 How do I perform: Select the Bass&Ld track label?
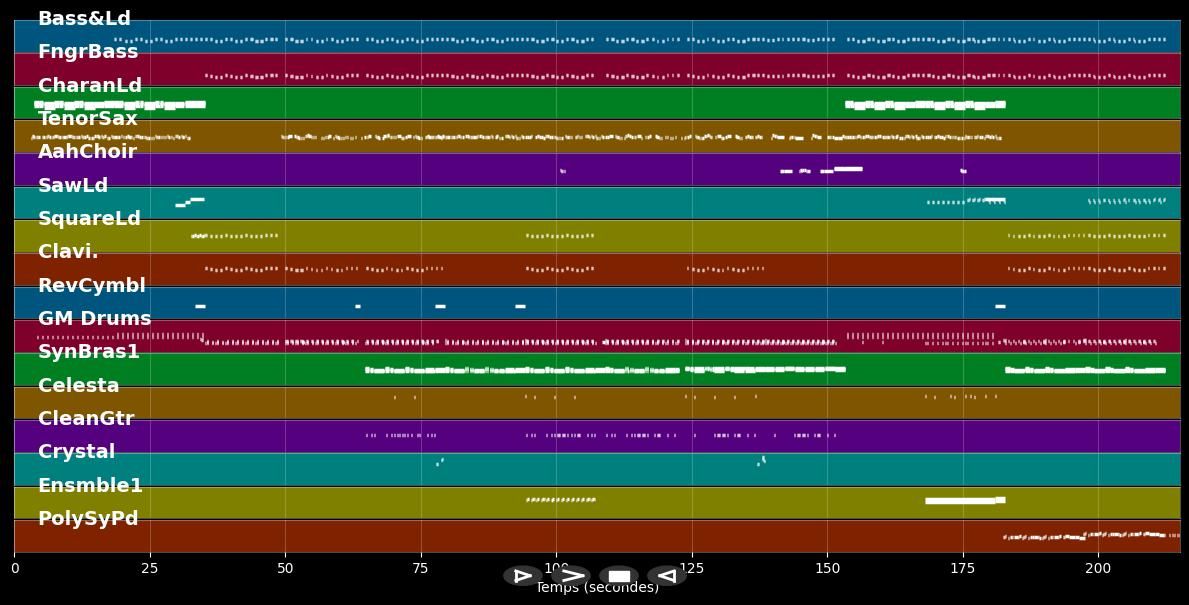(x=84, y=18)
